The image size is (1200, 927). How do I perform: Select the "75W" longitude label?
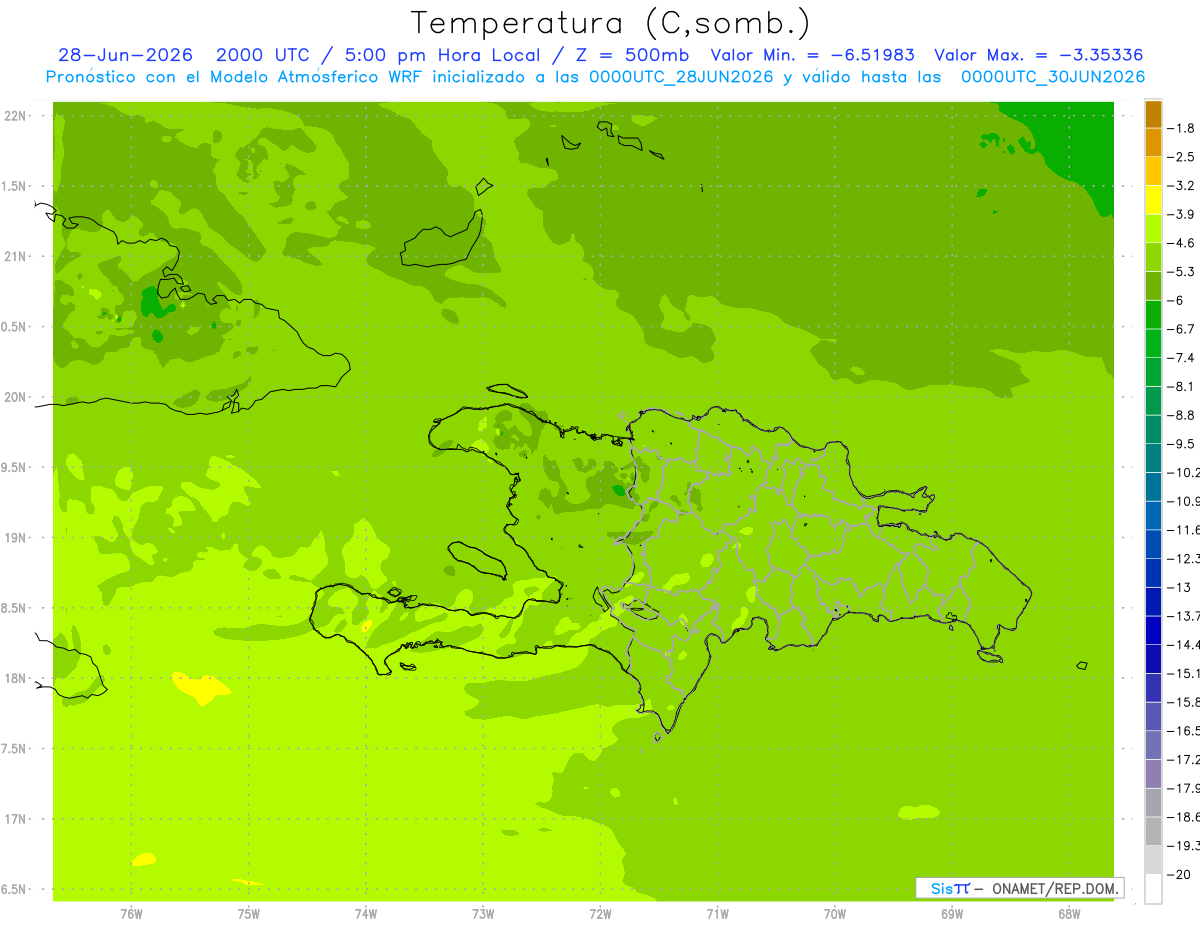coord(249,914)
